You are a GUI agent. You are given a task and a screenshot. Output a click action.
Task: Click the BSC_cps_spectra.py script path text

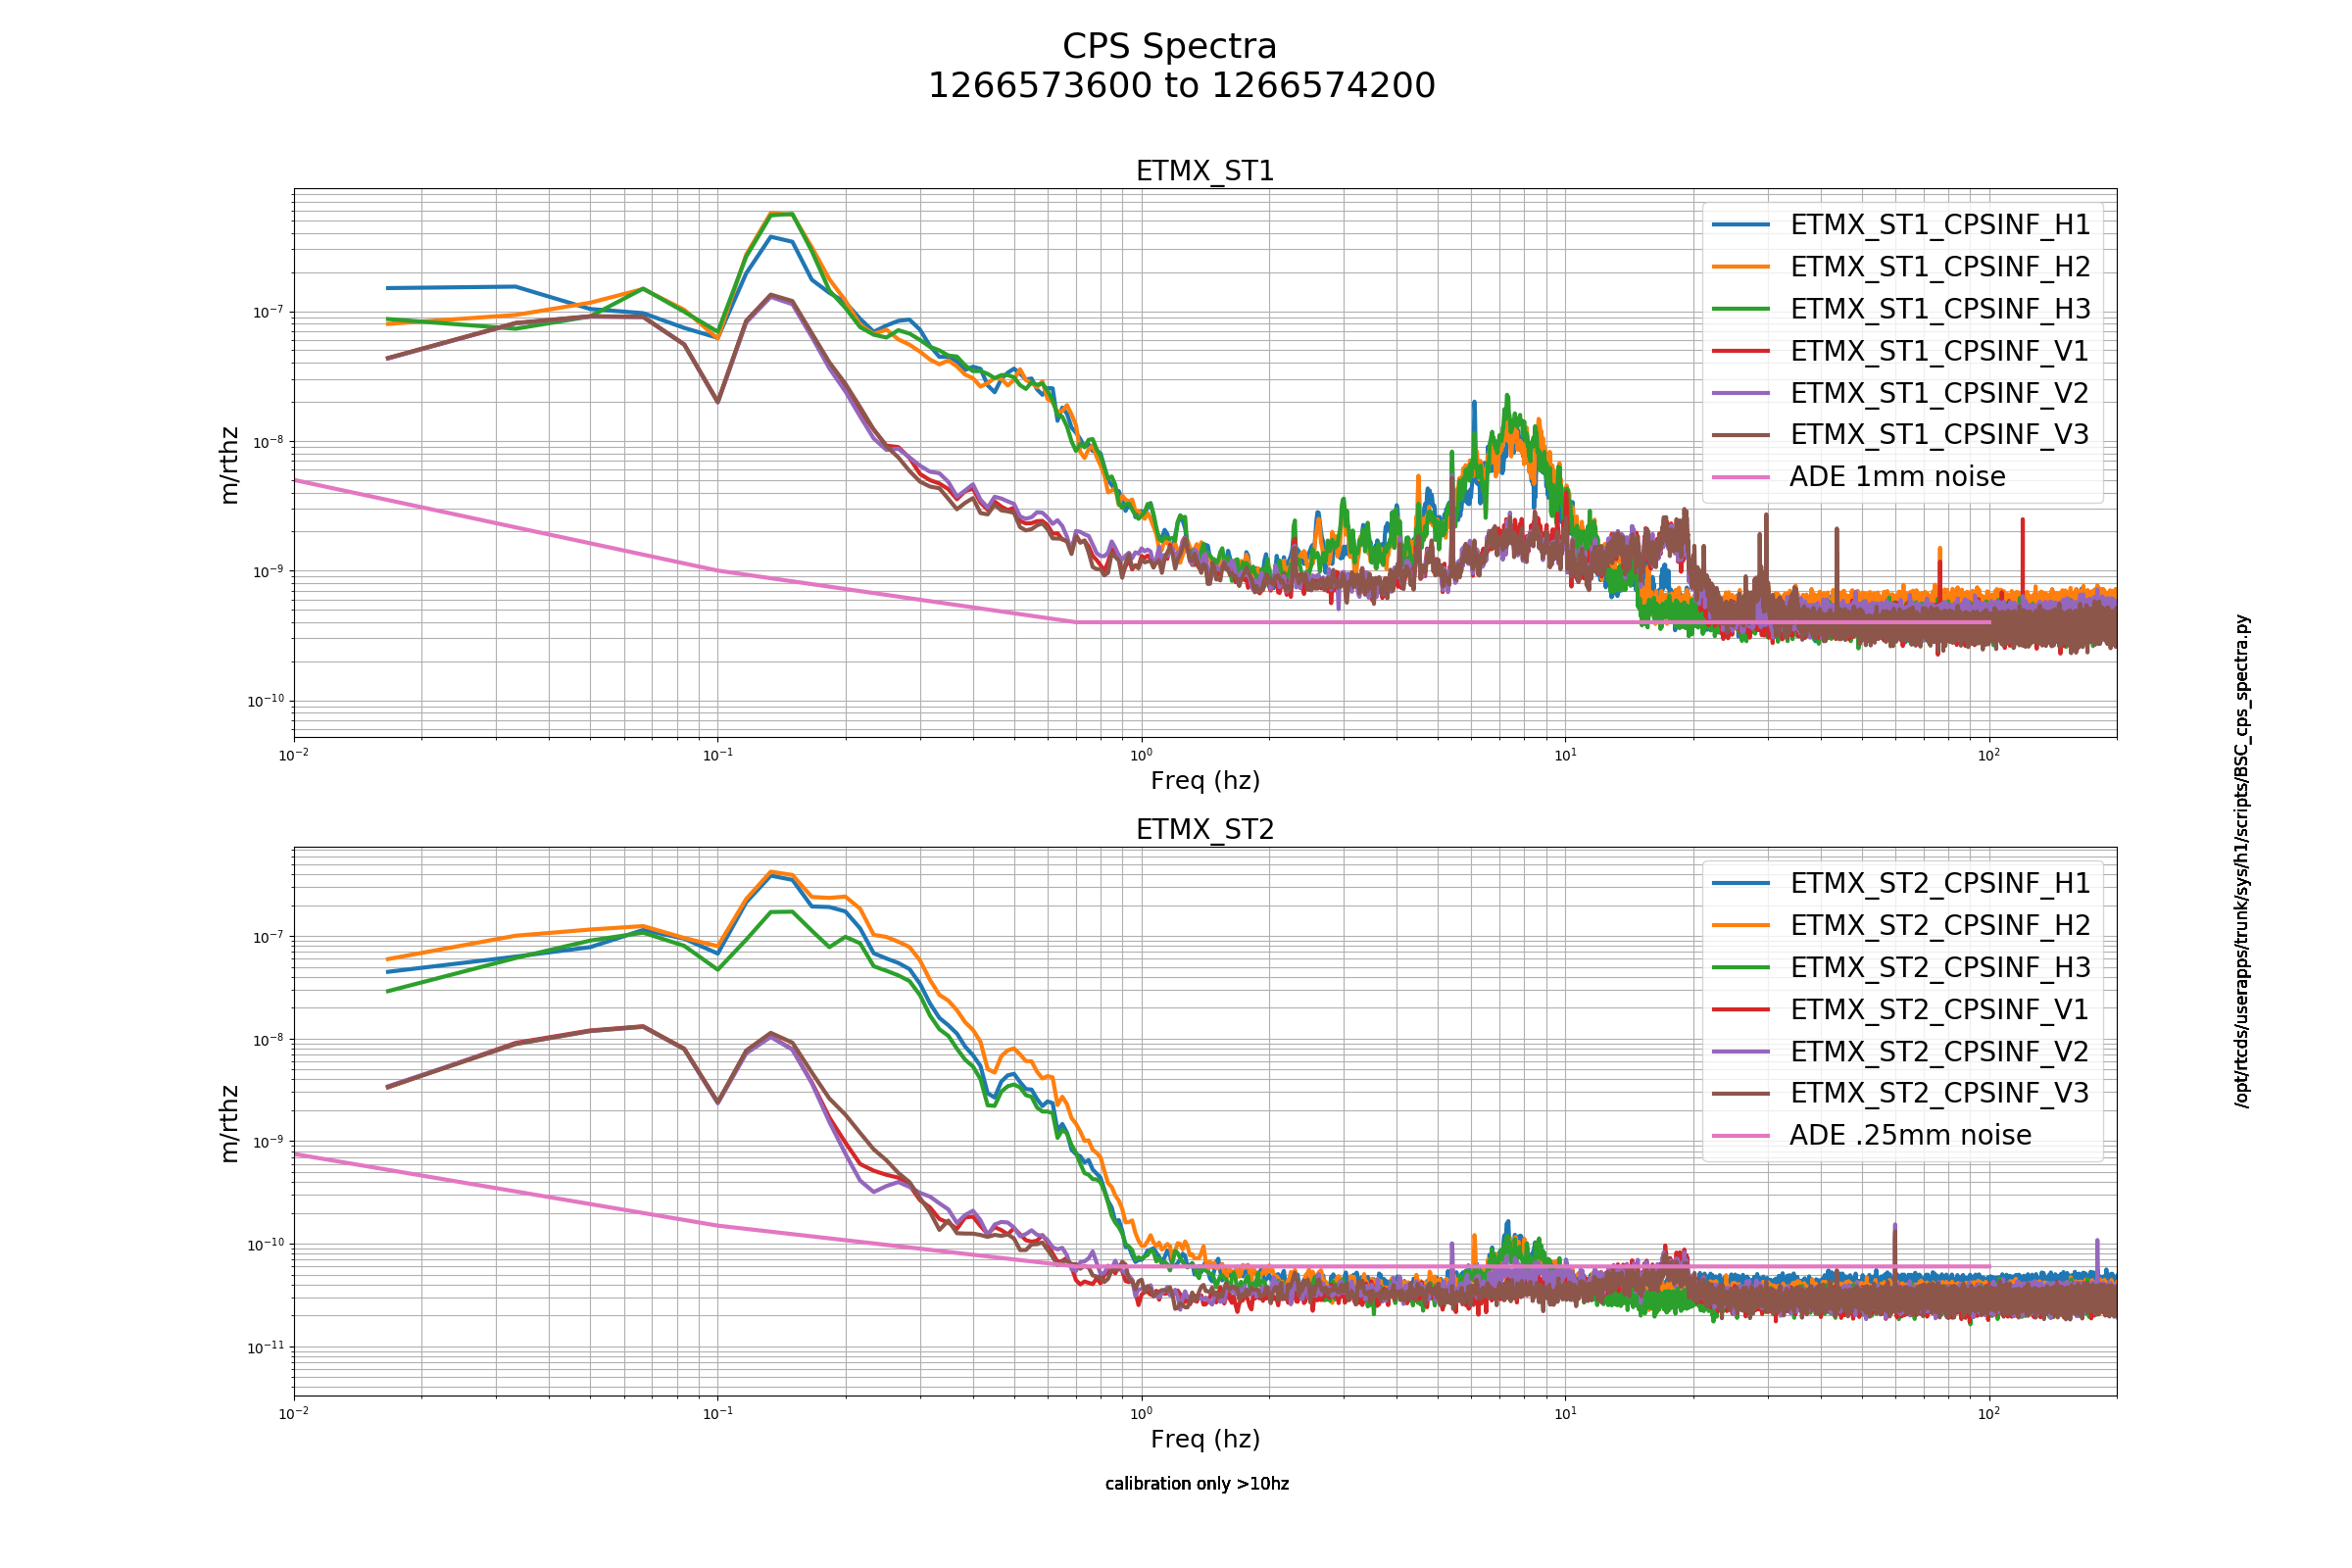pyautogui.click(x=2242, y=861)
